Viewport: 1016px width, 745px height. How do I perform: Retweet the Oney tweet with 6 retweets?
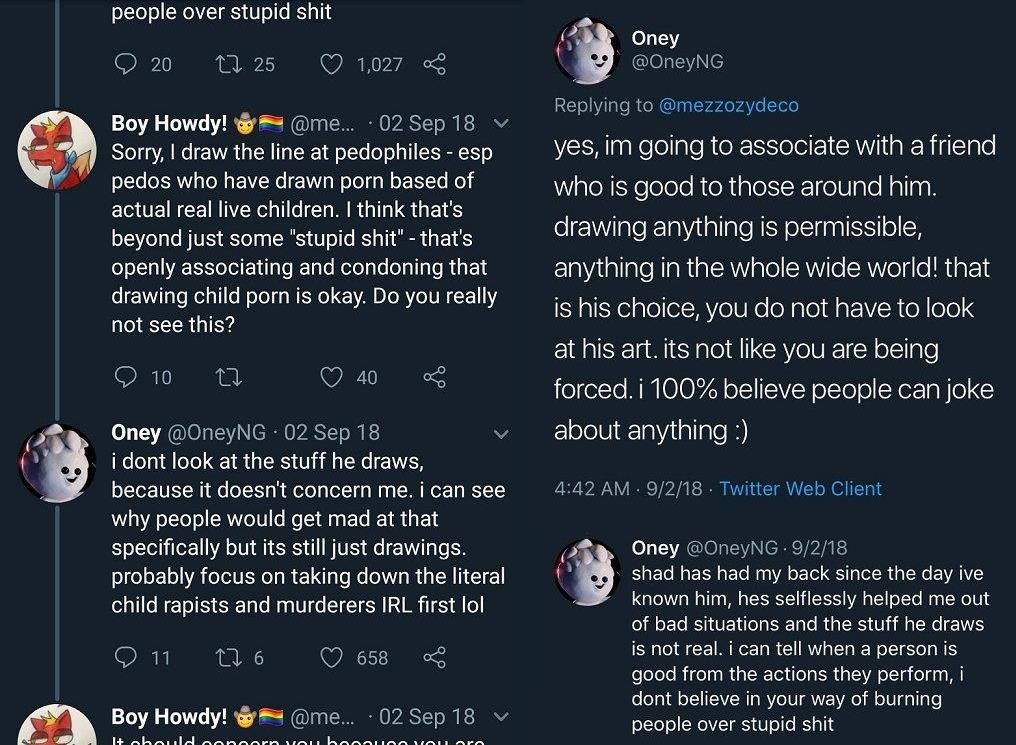(227, 657)
